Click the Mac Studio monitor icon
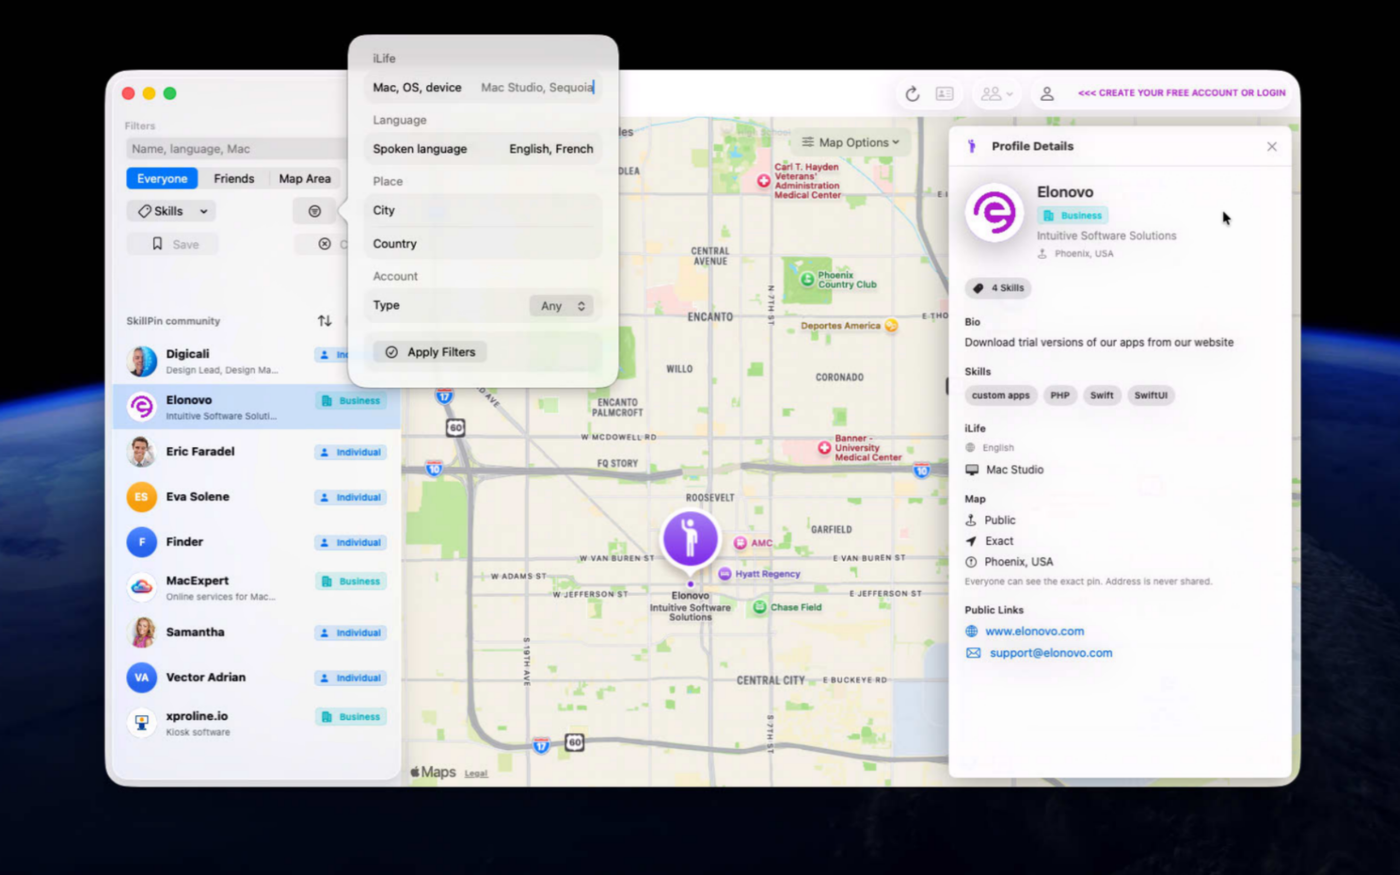This screenshot has width=1400, height=875. tap(972, 469)
